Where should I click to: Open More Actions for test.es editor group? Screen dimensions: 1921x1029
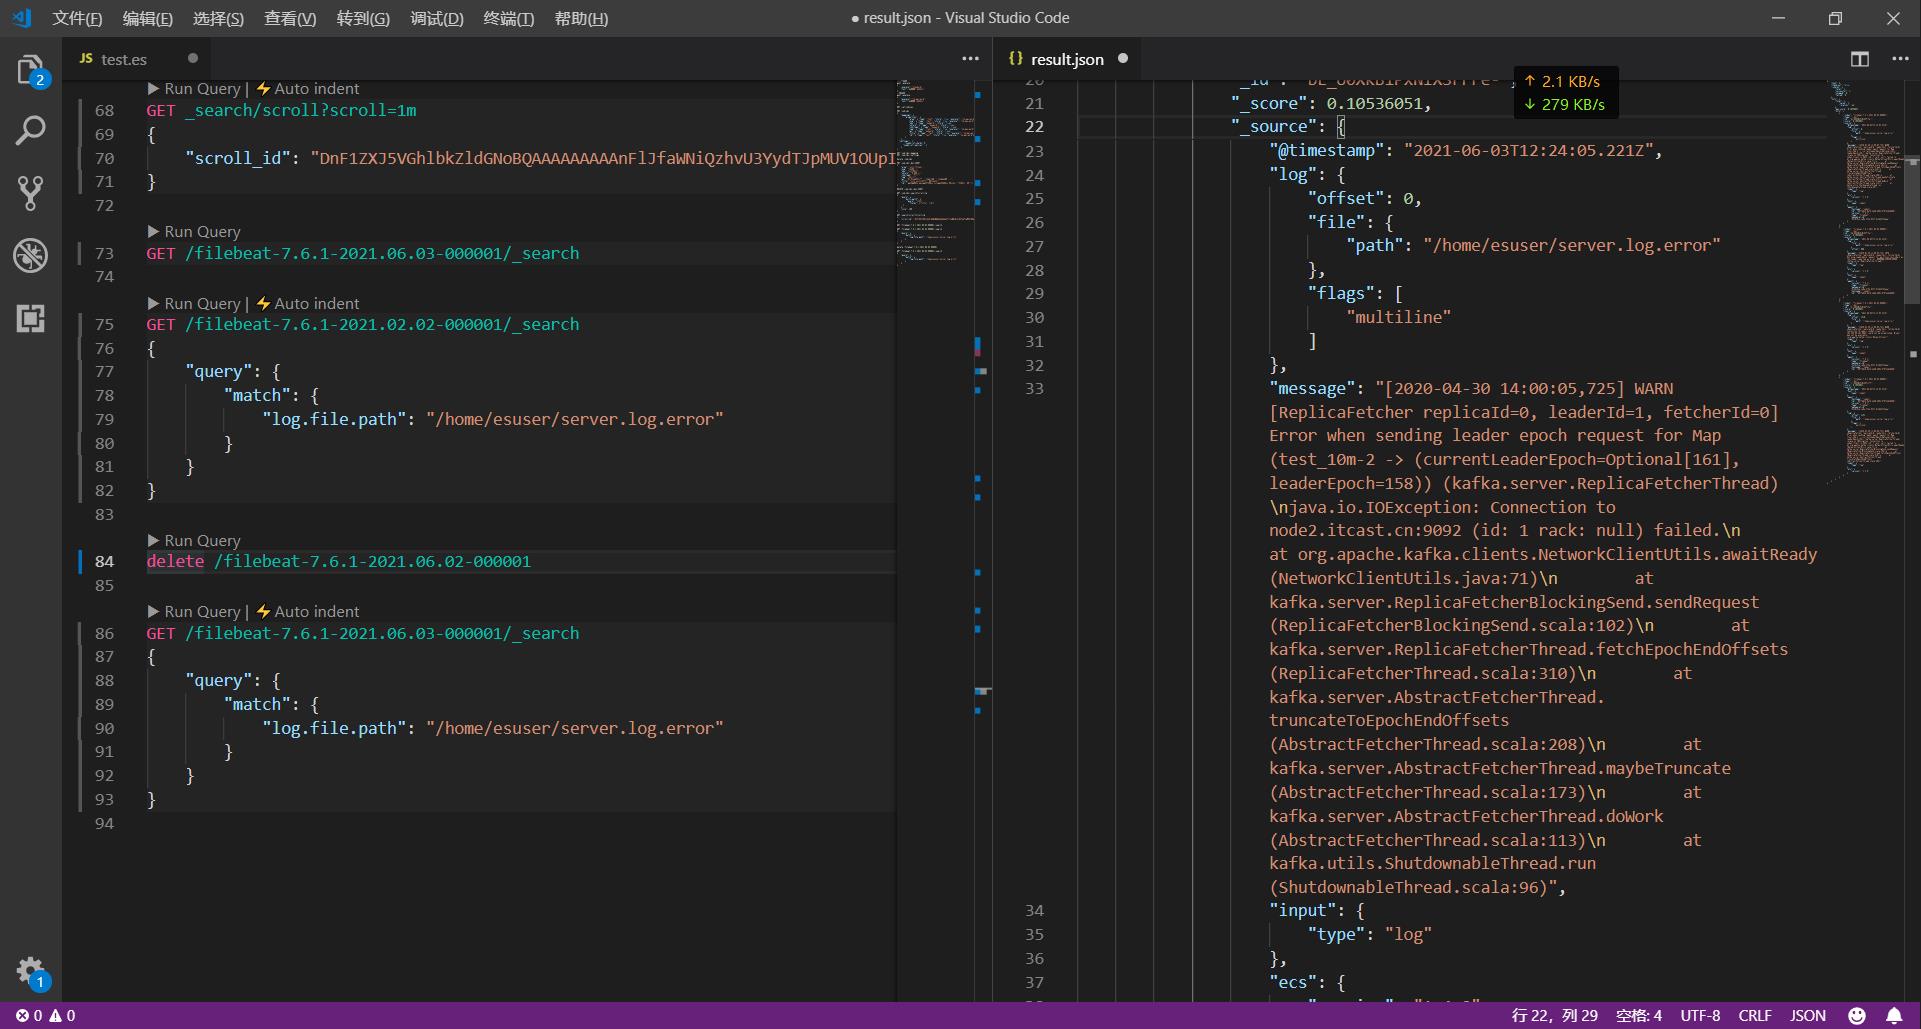pyautogui.click(x=970, y=59)
